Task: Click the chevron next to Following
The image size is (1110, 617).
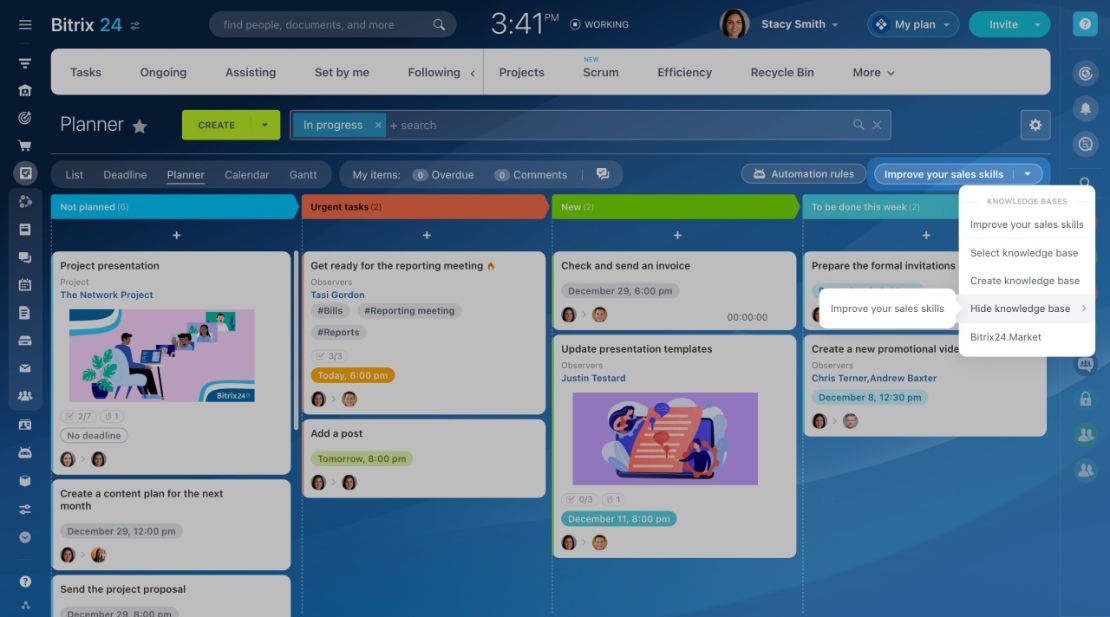Action: pos(473,73)
